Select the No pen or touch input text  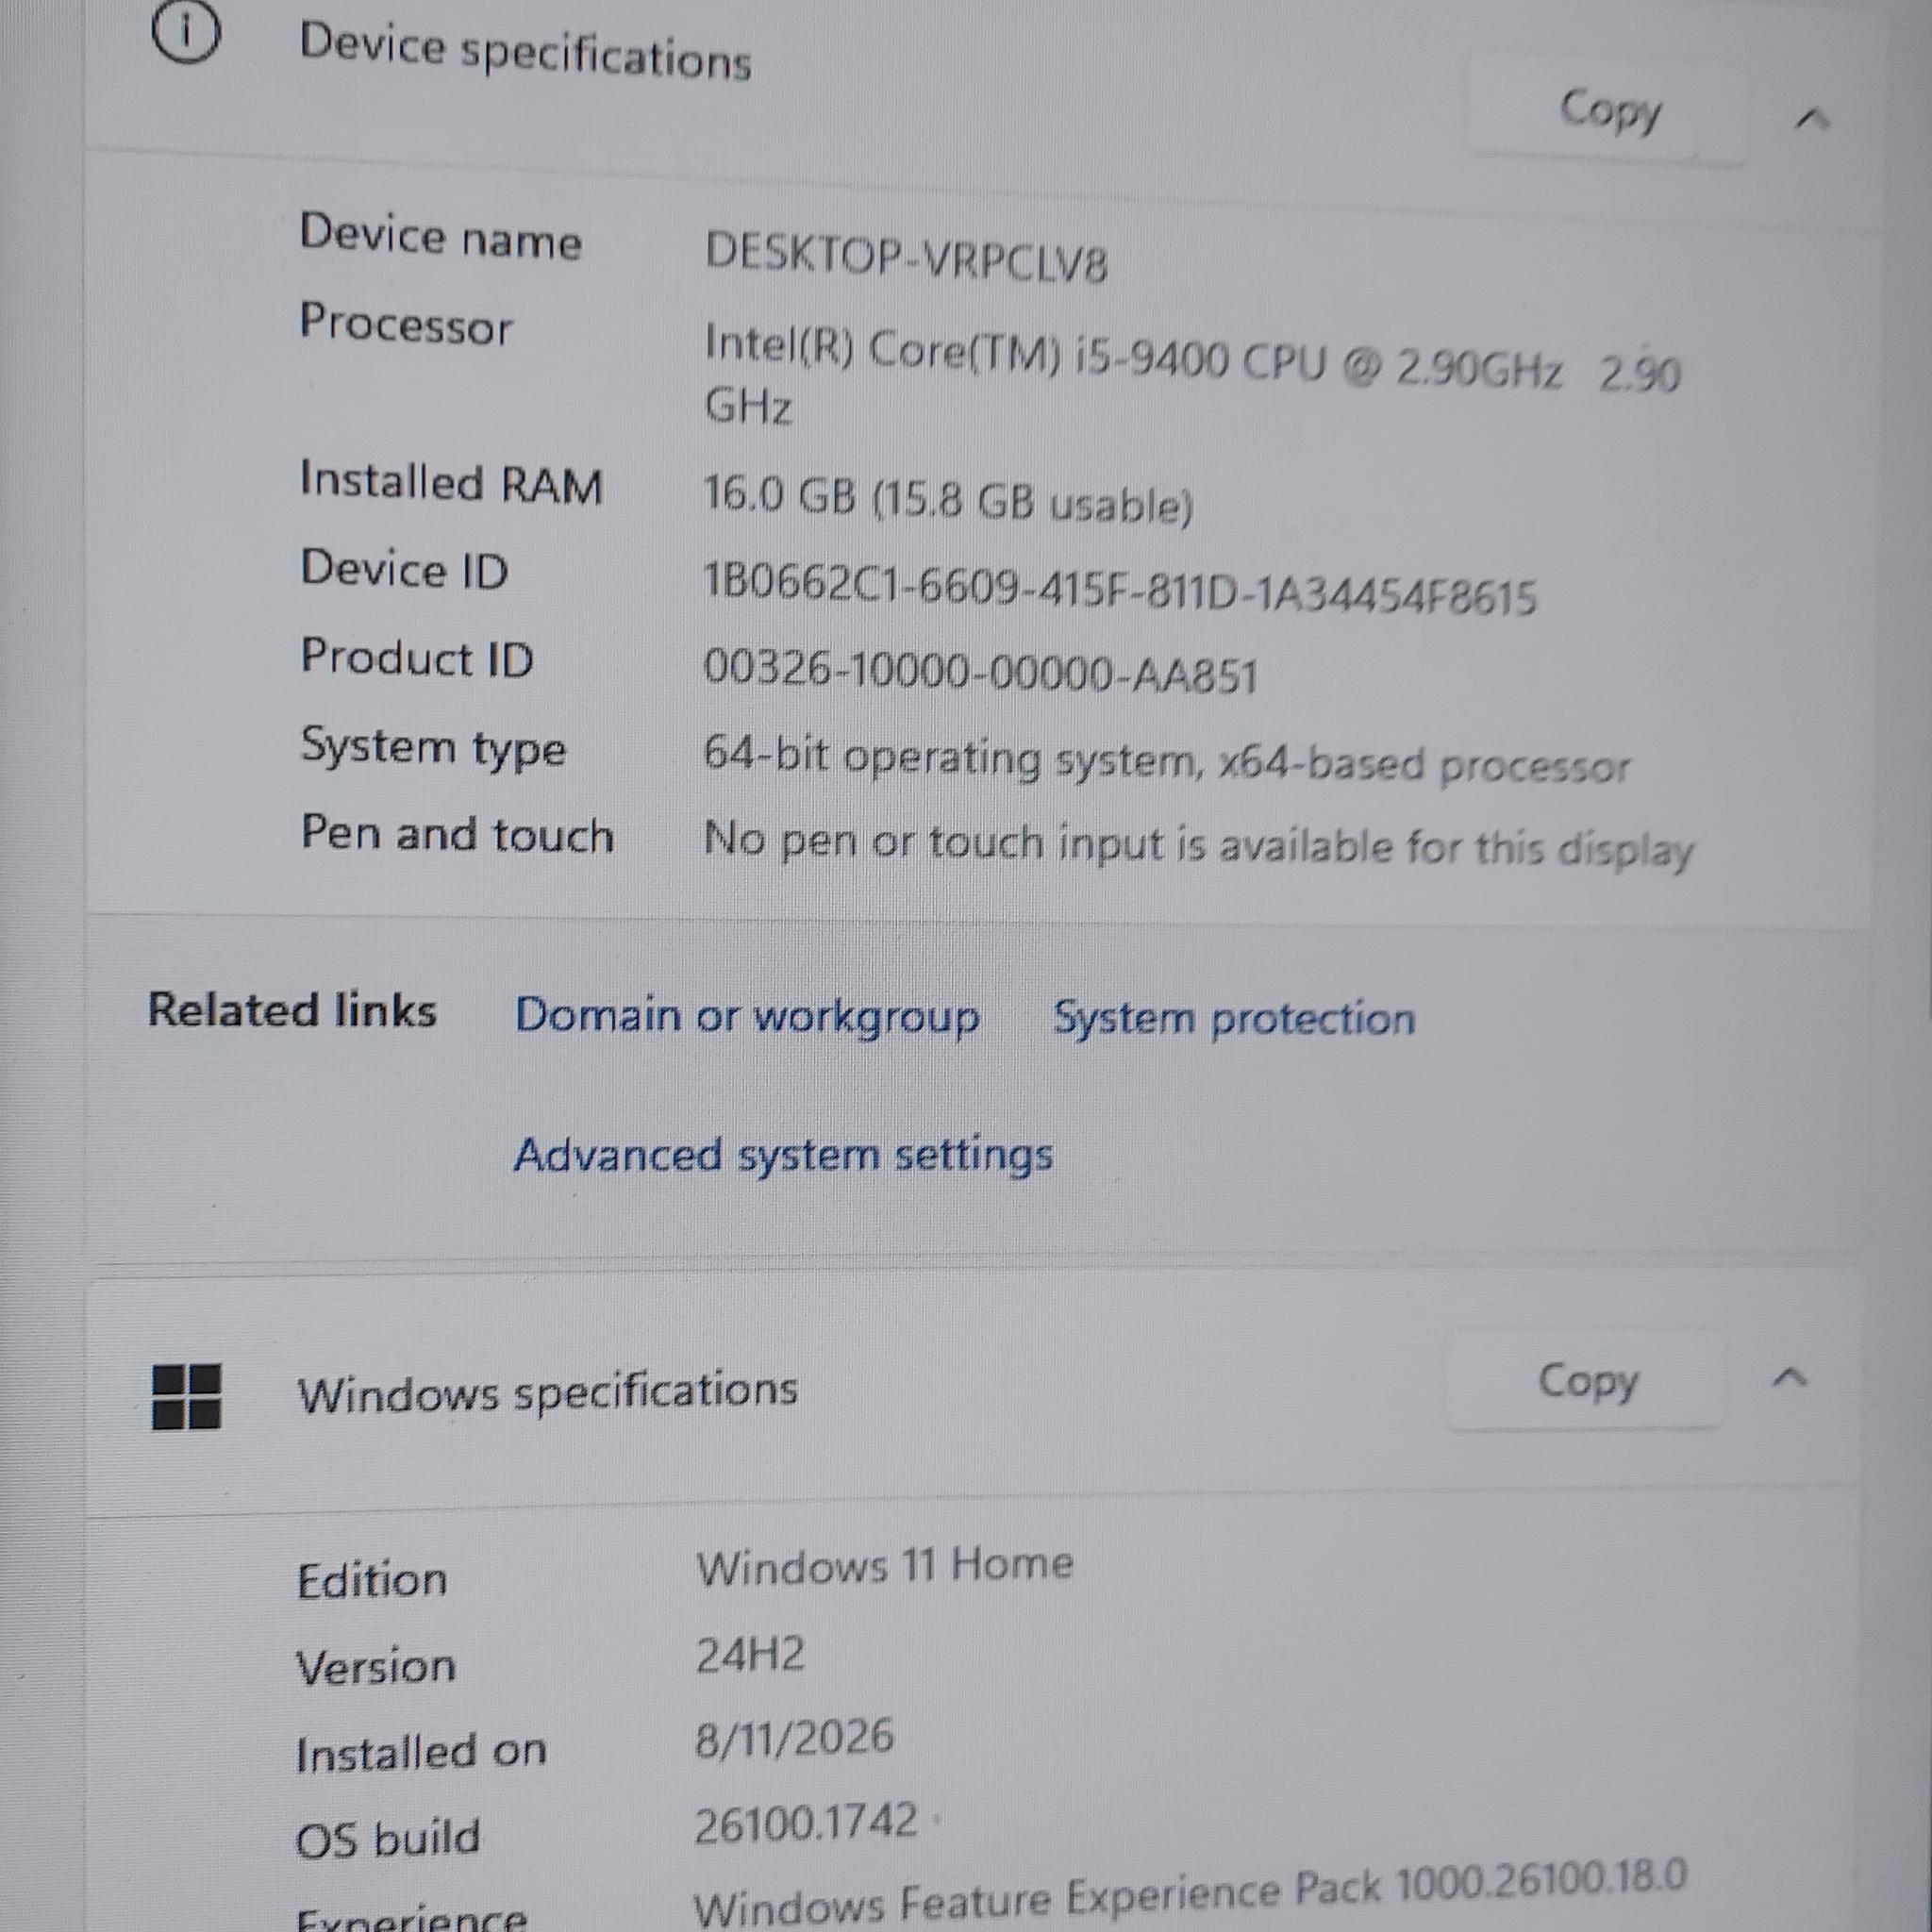(x=1198, y=846)
